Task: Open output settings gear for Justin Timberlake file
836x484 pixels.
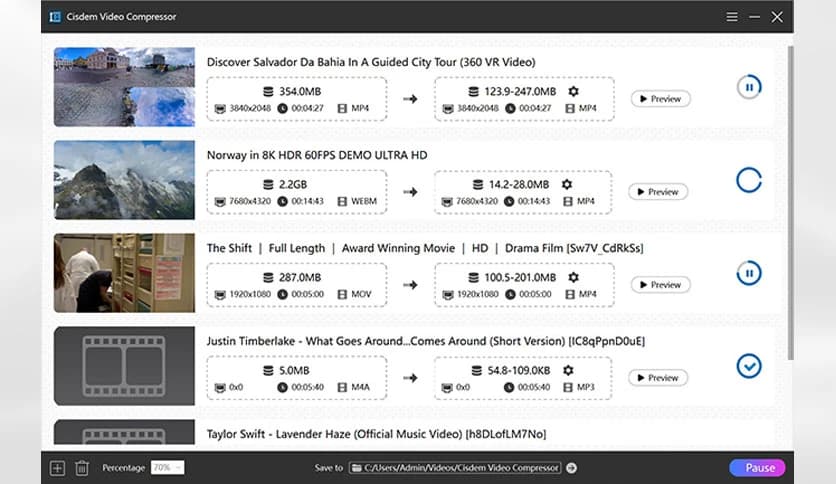Action: click(568, 370)
